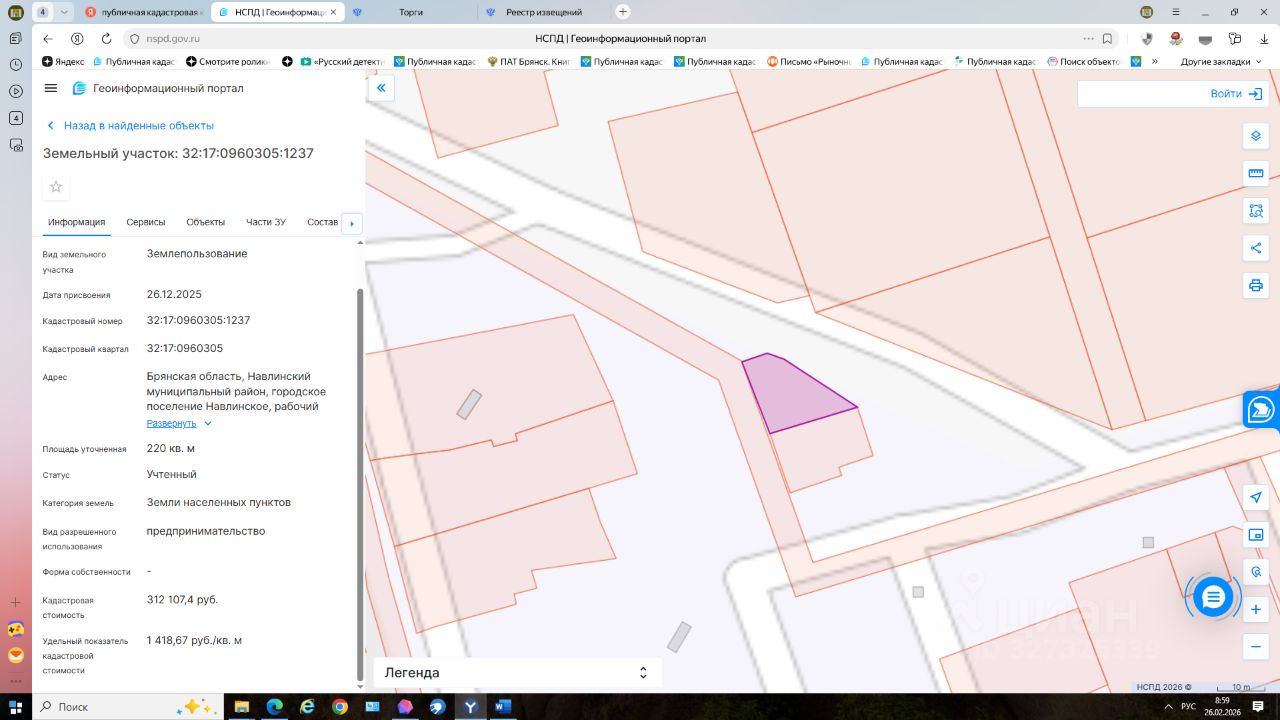
Task: Zoom out on the map
Action: coord(1256,647)
